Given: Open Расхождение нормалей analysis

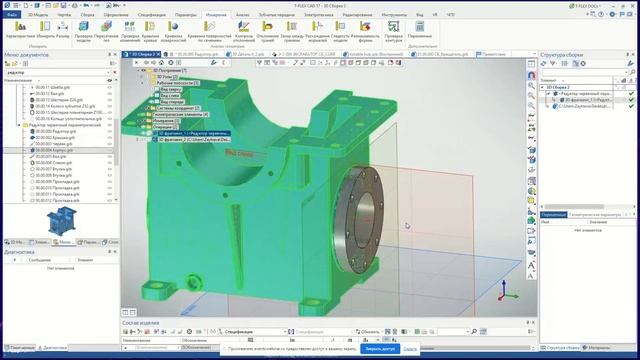Looking at the screenshot, I should coord(317,31).
